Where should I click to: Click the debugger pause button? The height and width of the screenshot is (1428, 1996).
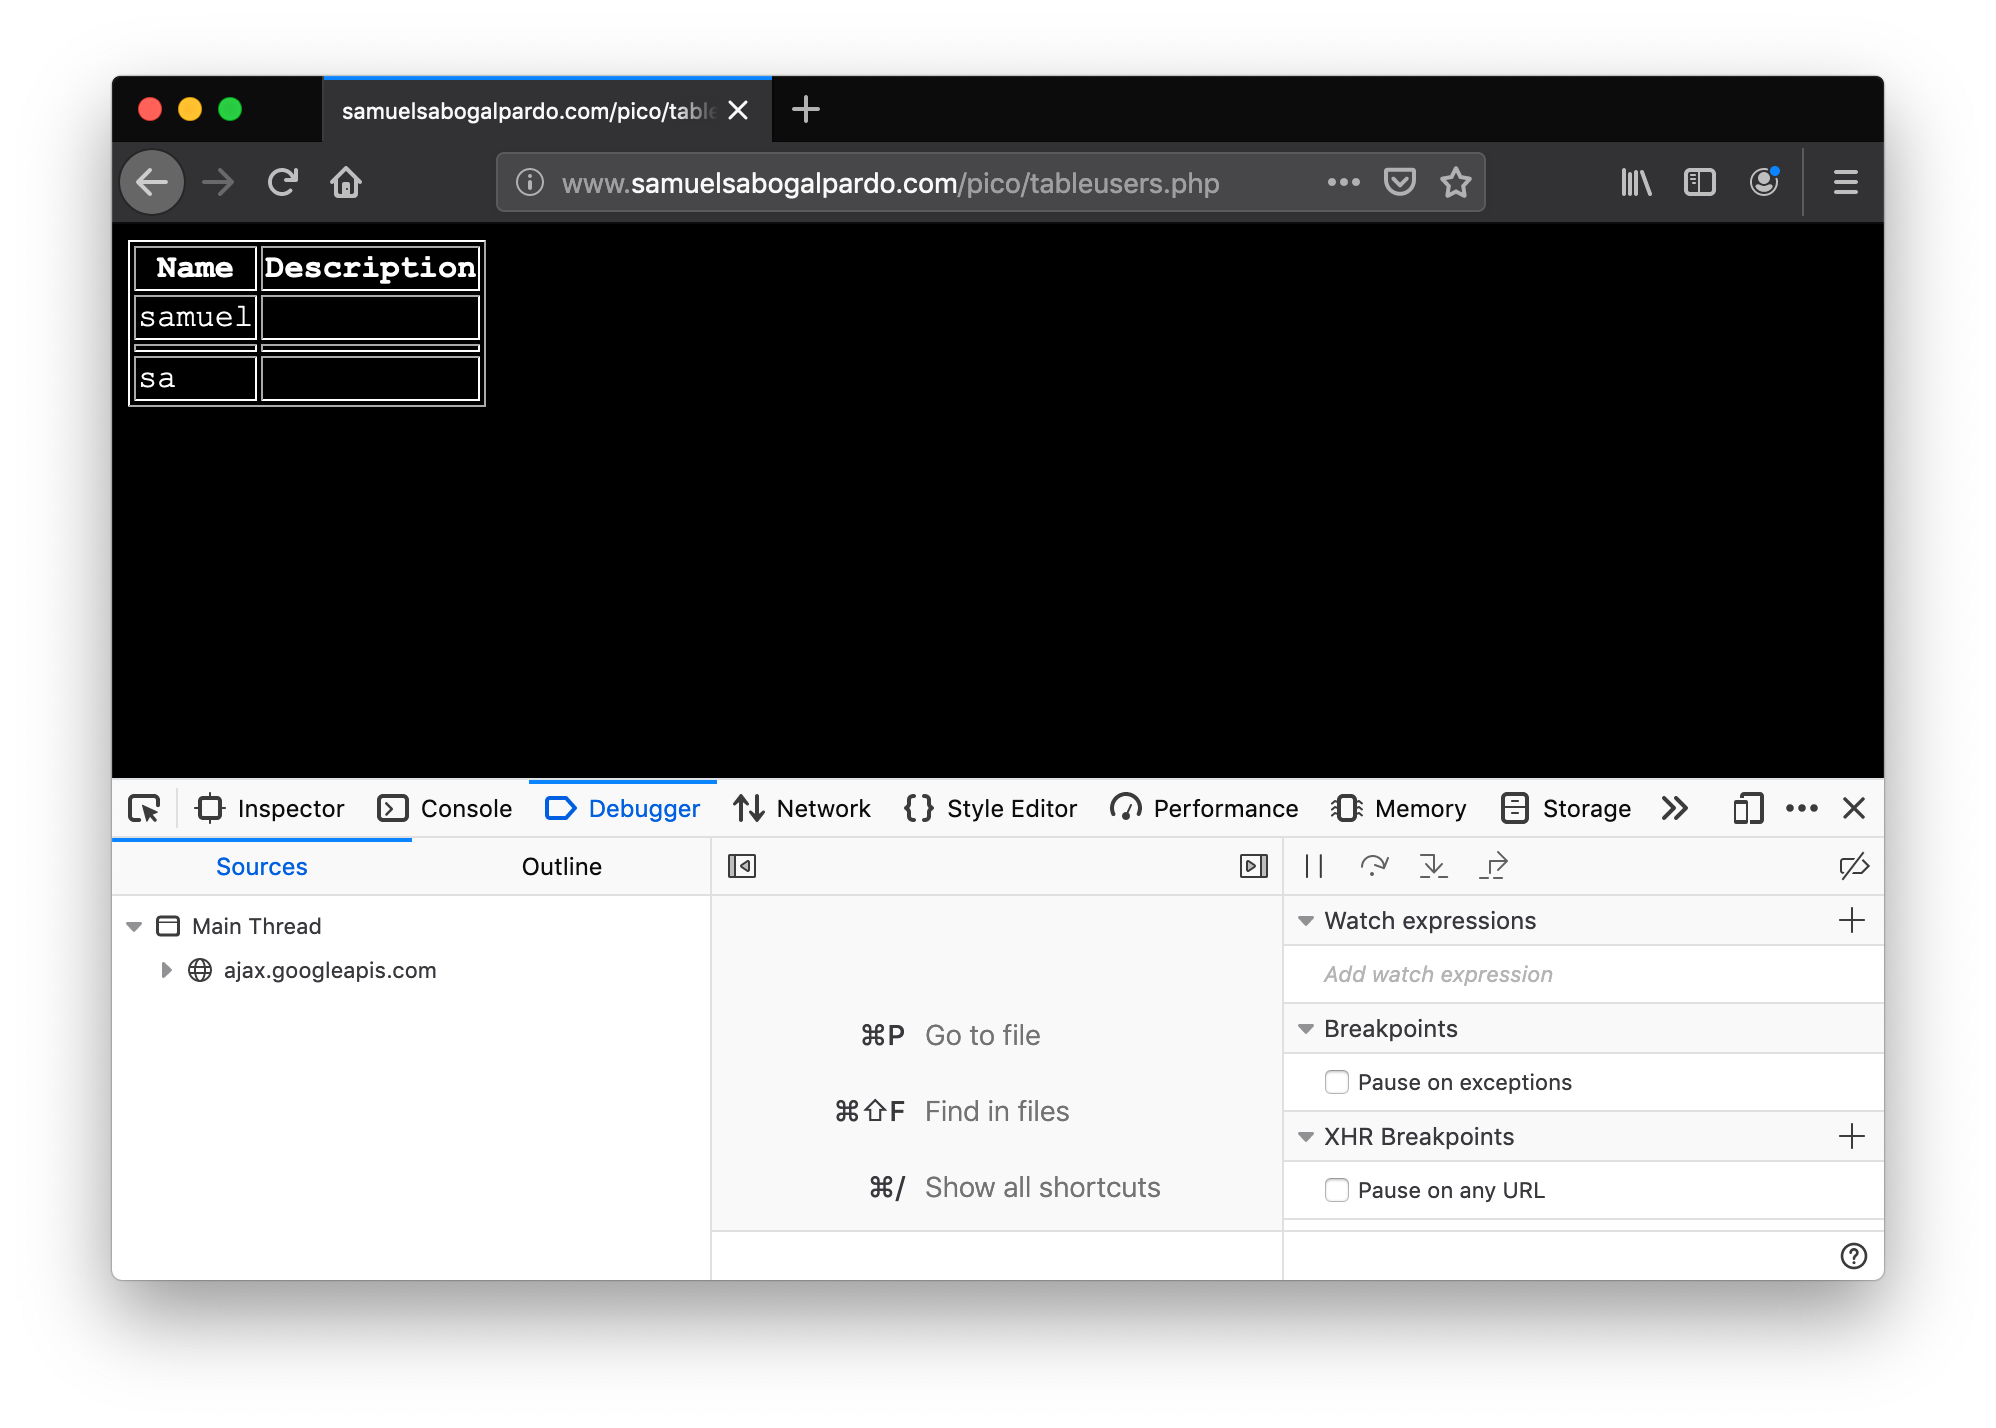point(1314,866)
